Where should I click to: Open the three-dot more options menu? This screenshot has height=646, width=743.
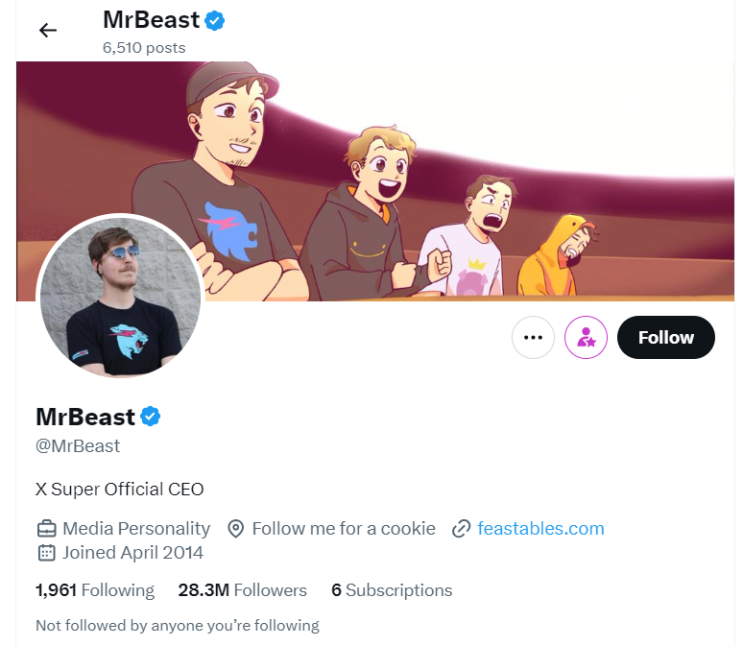(x=533, y=338)
